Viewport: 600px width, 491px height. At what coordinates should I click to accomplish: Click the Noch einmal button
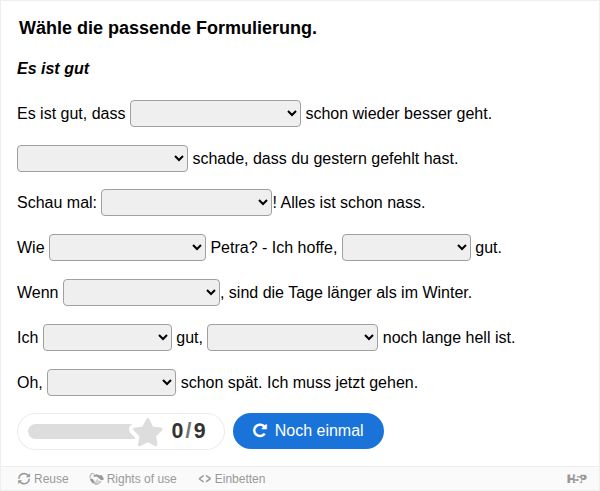[308, 431]
